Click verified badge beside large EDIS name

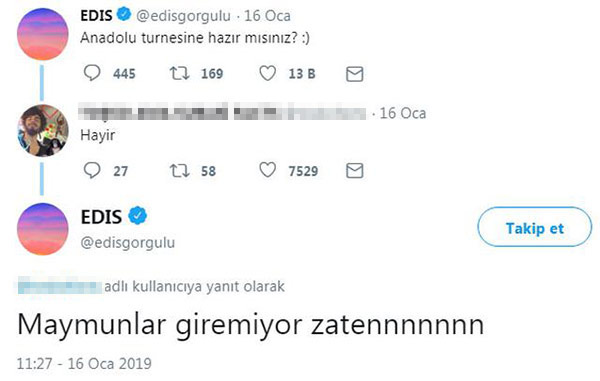point(138,216)
